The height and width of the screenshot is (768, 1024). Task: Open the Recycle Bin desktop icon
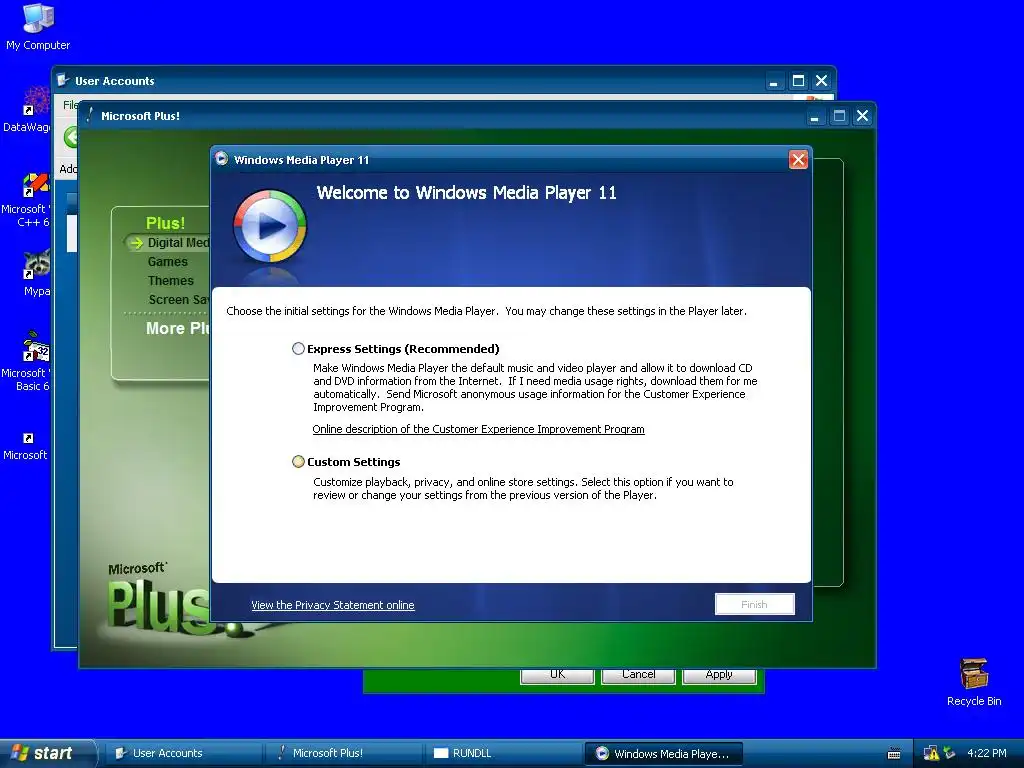pyautogui.click(x=974, y=682)
